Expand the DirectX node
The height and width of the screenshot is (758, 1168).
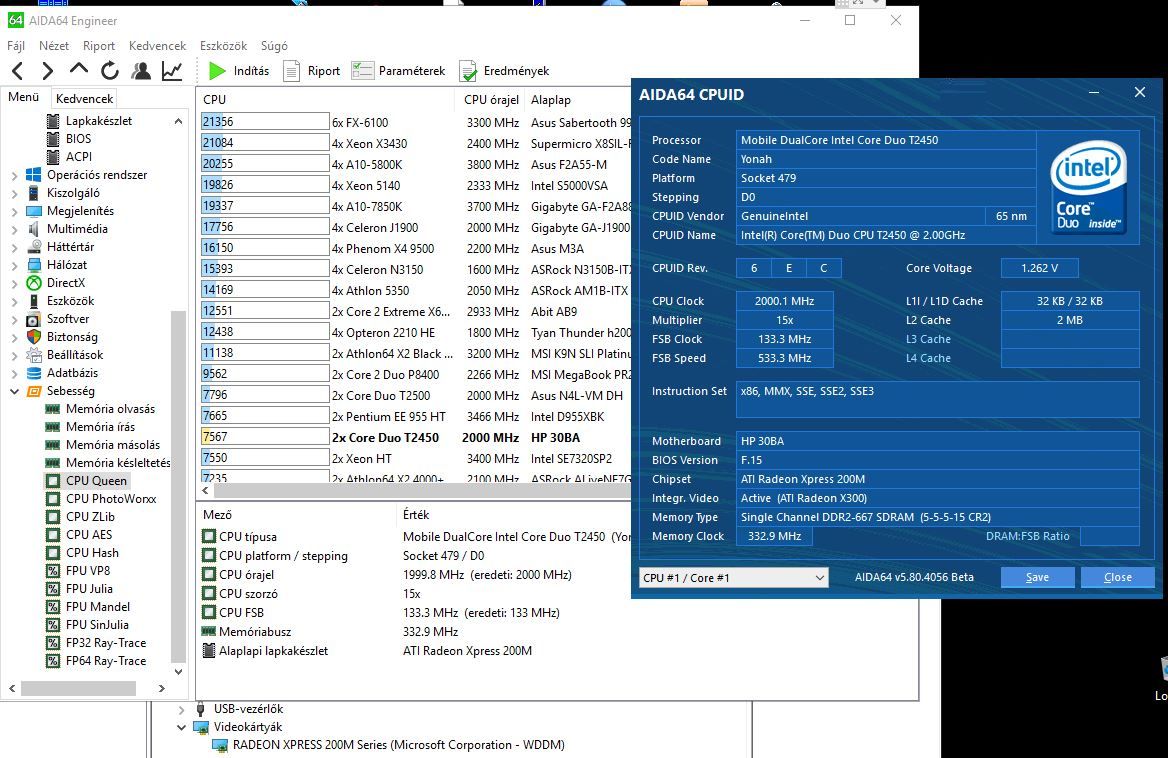click(15, 283)
